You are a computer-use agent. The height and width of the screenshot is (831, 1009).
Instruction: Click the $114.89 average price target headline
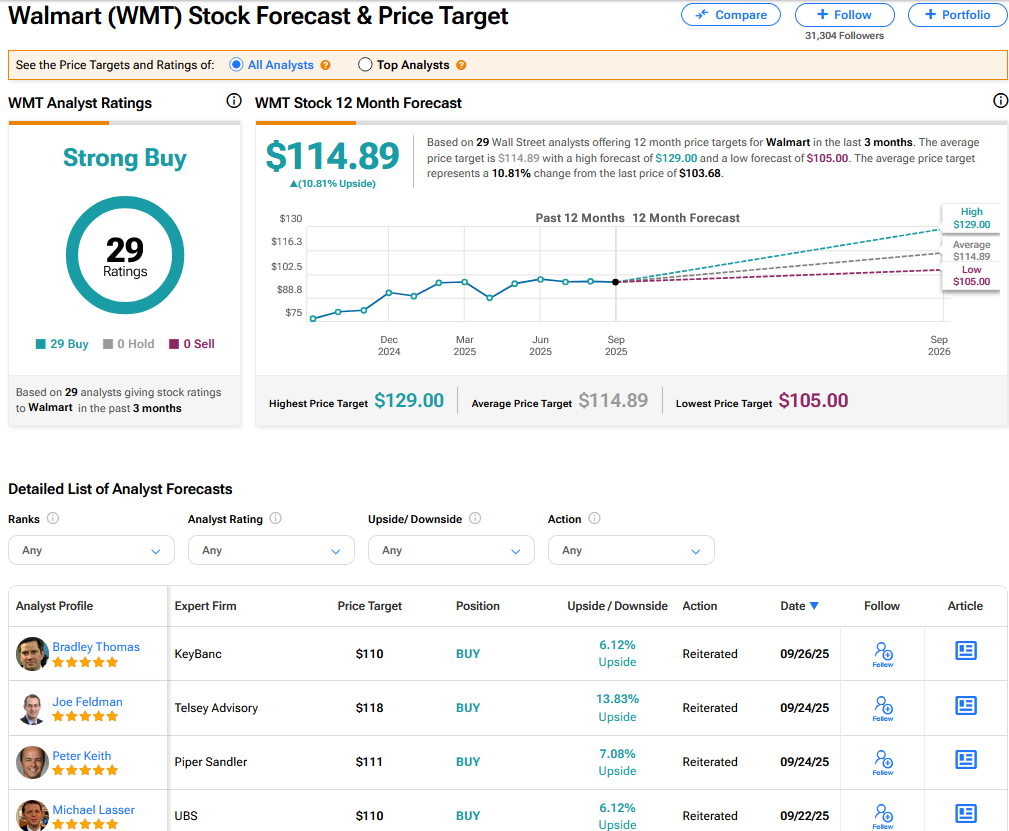tap(332, 156)
